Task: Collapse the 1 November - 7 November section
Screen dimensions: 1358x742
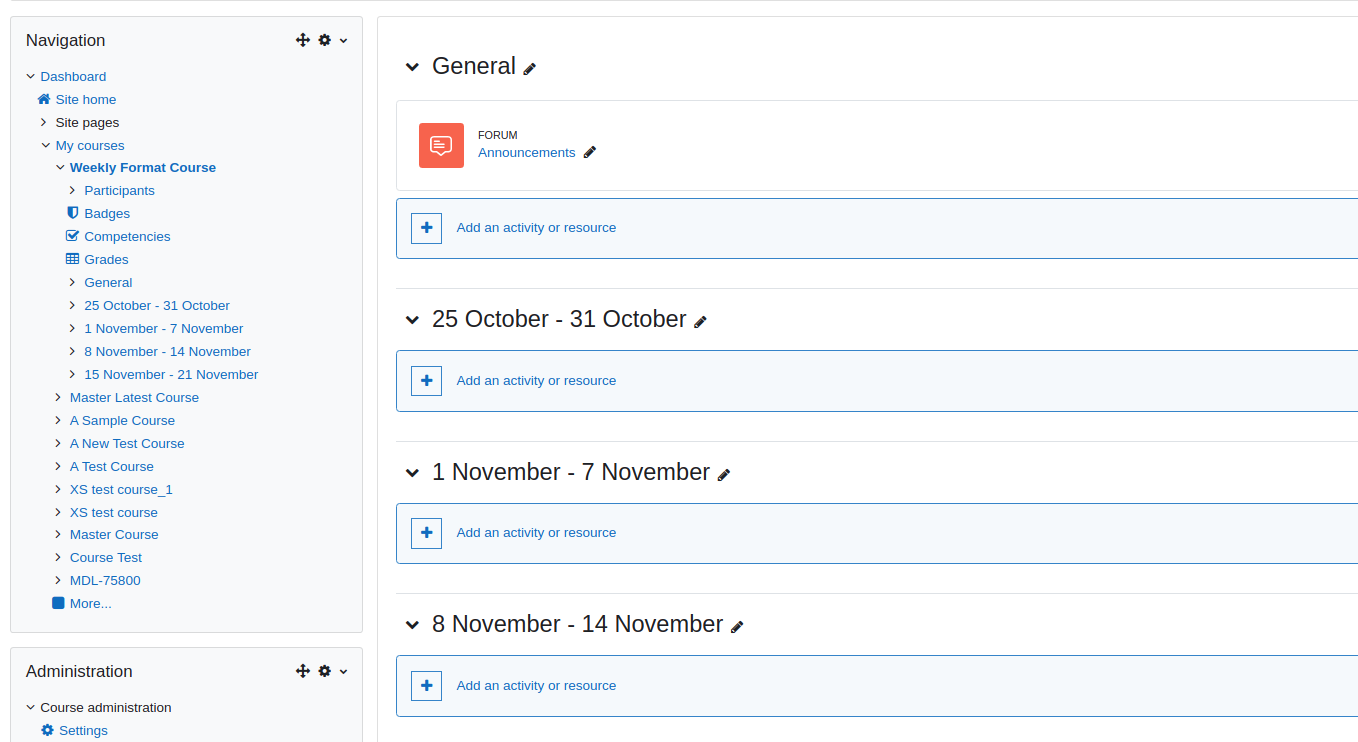Action: click(x=412, y=473)
